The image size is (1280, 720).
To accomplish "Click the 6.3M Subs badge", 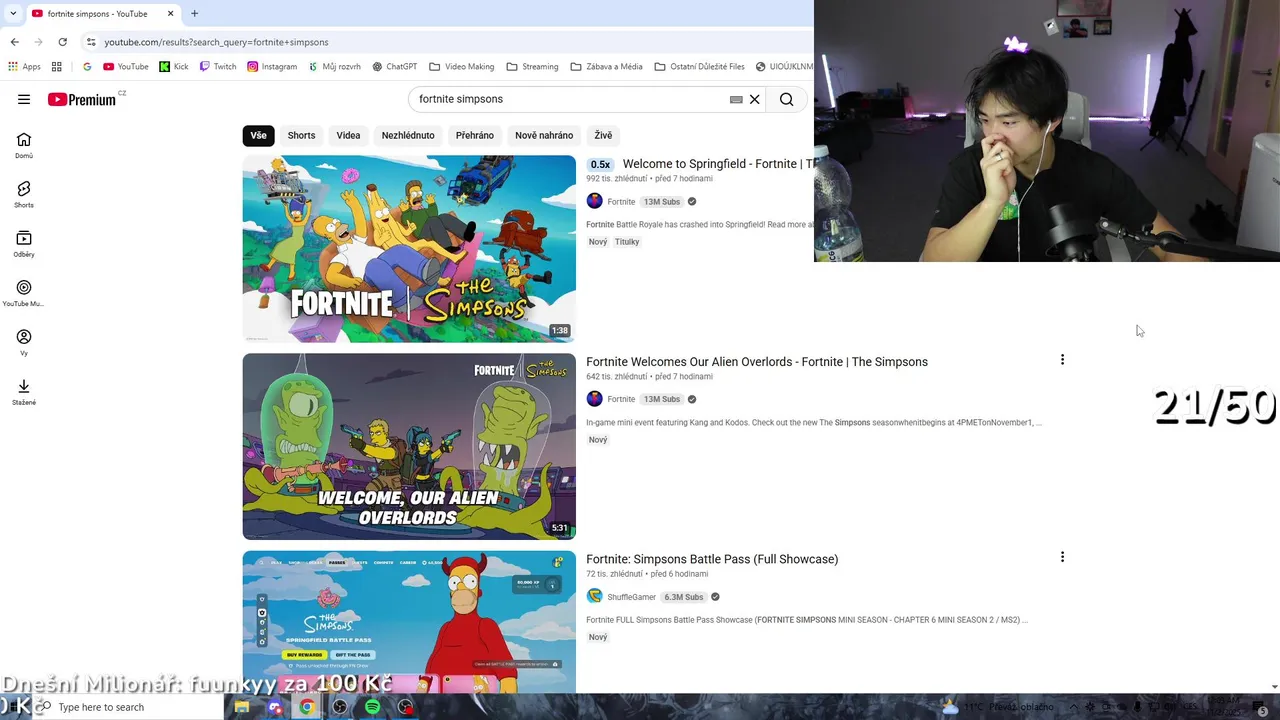I will pos(684,597).
